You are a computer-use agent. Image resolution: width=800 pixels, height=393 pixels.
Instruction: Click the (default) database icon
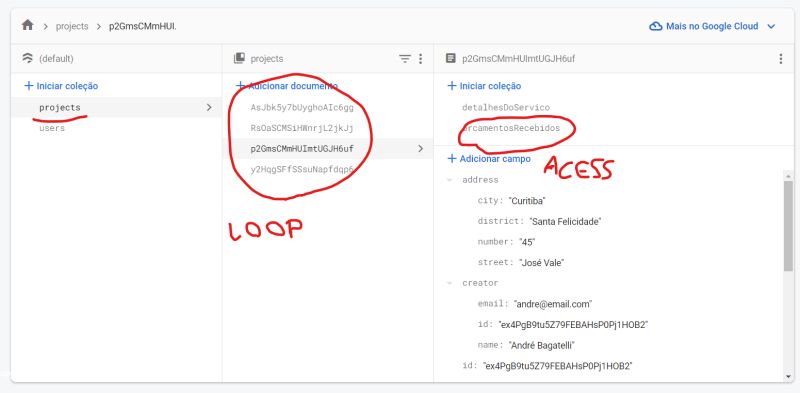(x=28, y=58)
